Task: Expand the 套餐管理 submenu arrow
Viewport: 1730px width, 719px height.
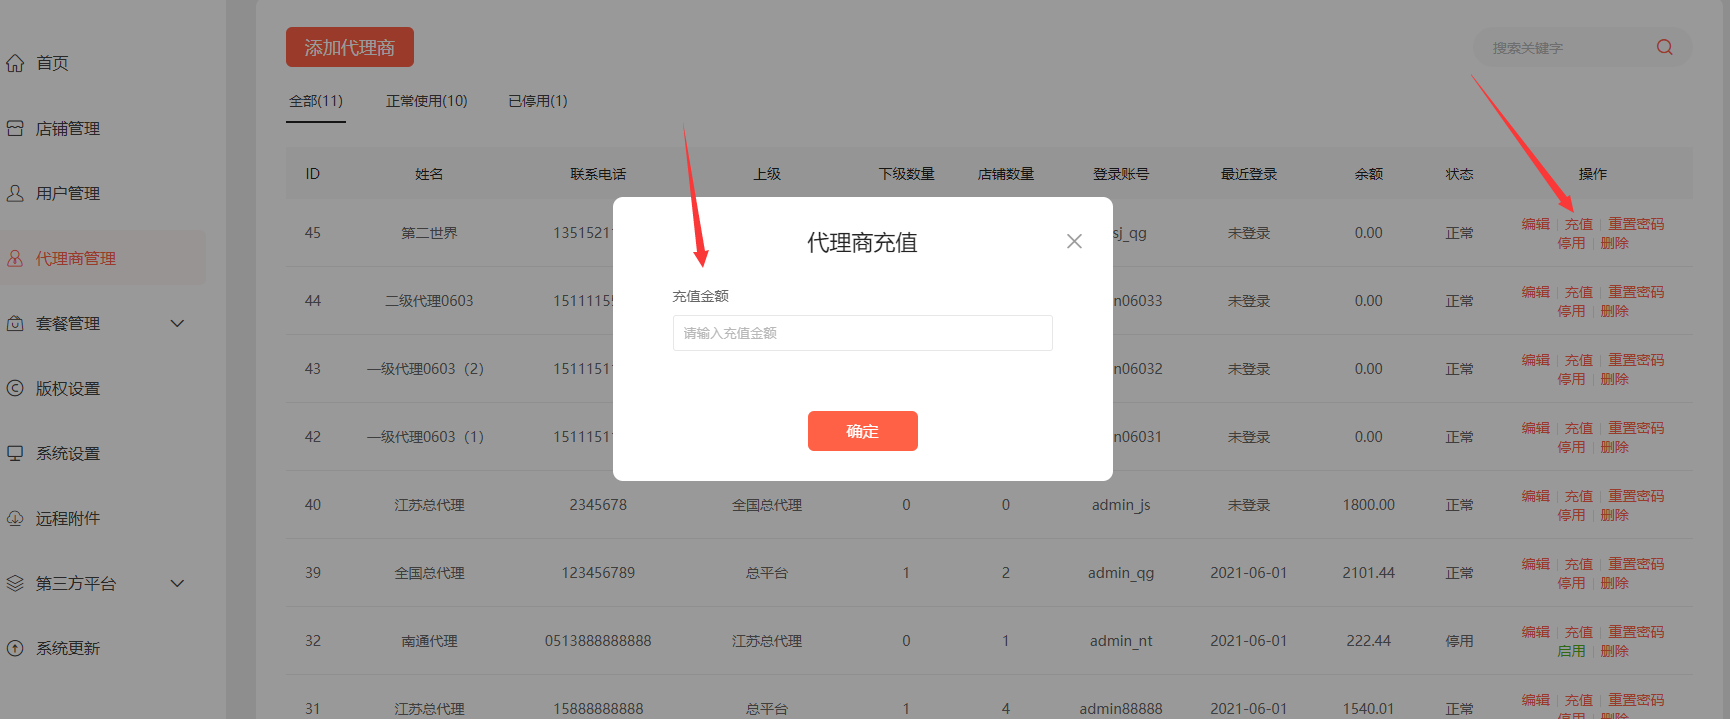Action: (x=177, y=323)
